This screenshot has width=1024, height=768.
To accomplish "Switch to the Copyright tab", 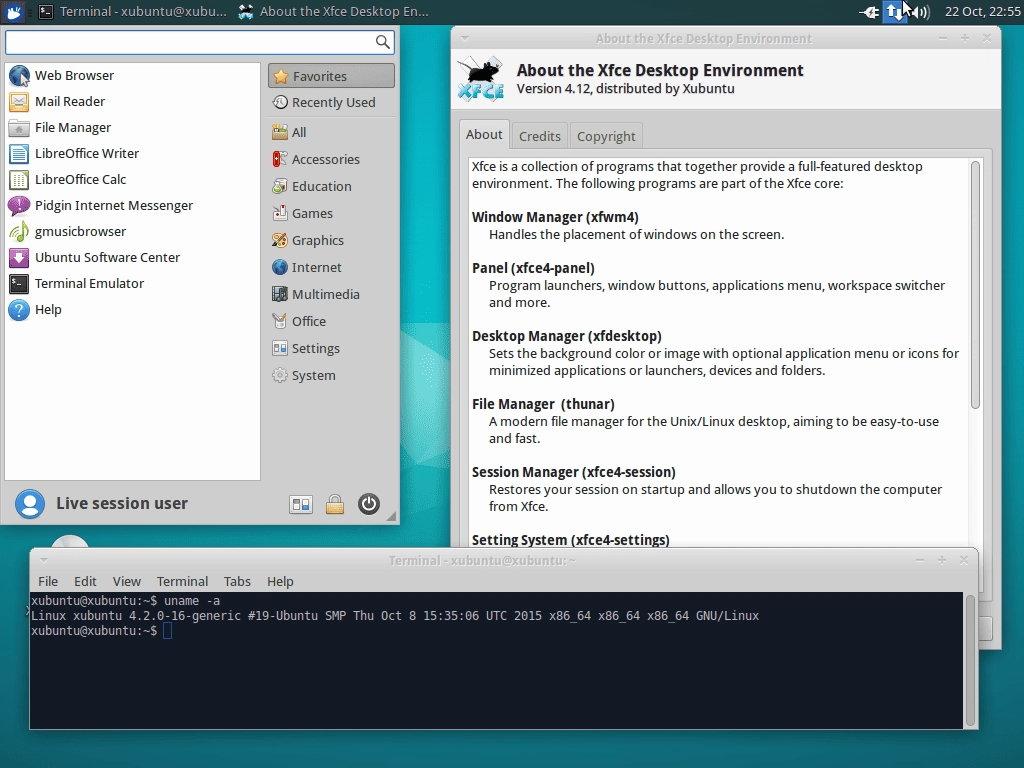I will [606, 136].
